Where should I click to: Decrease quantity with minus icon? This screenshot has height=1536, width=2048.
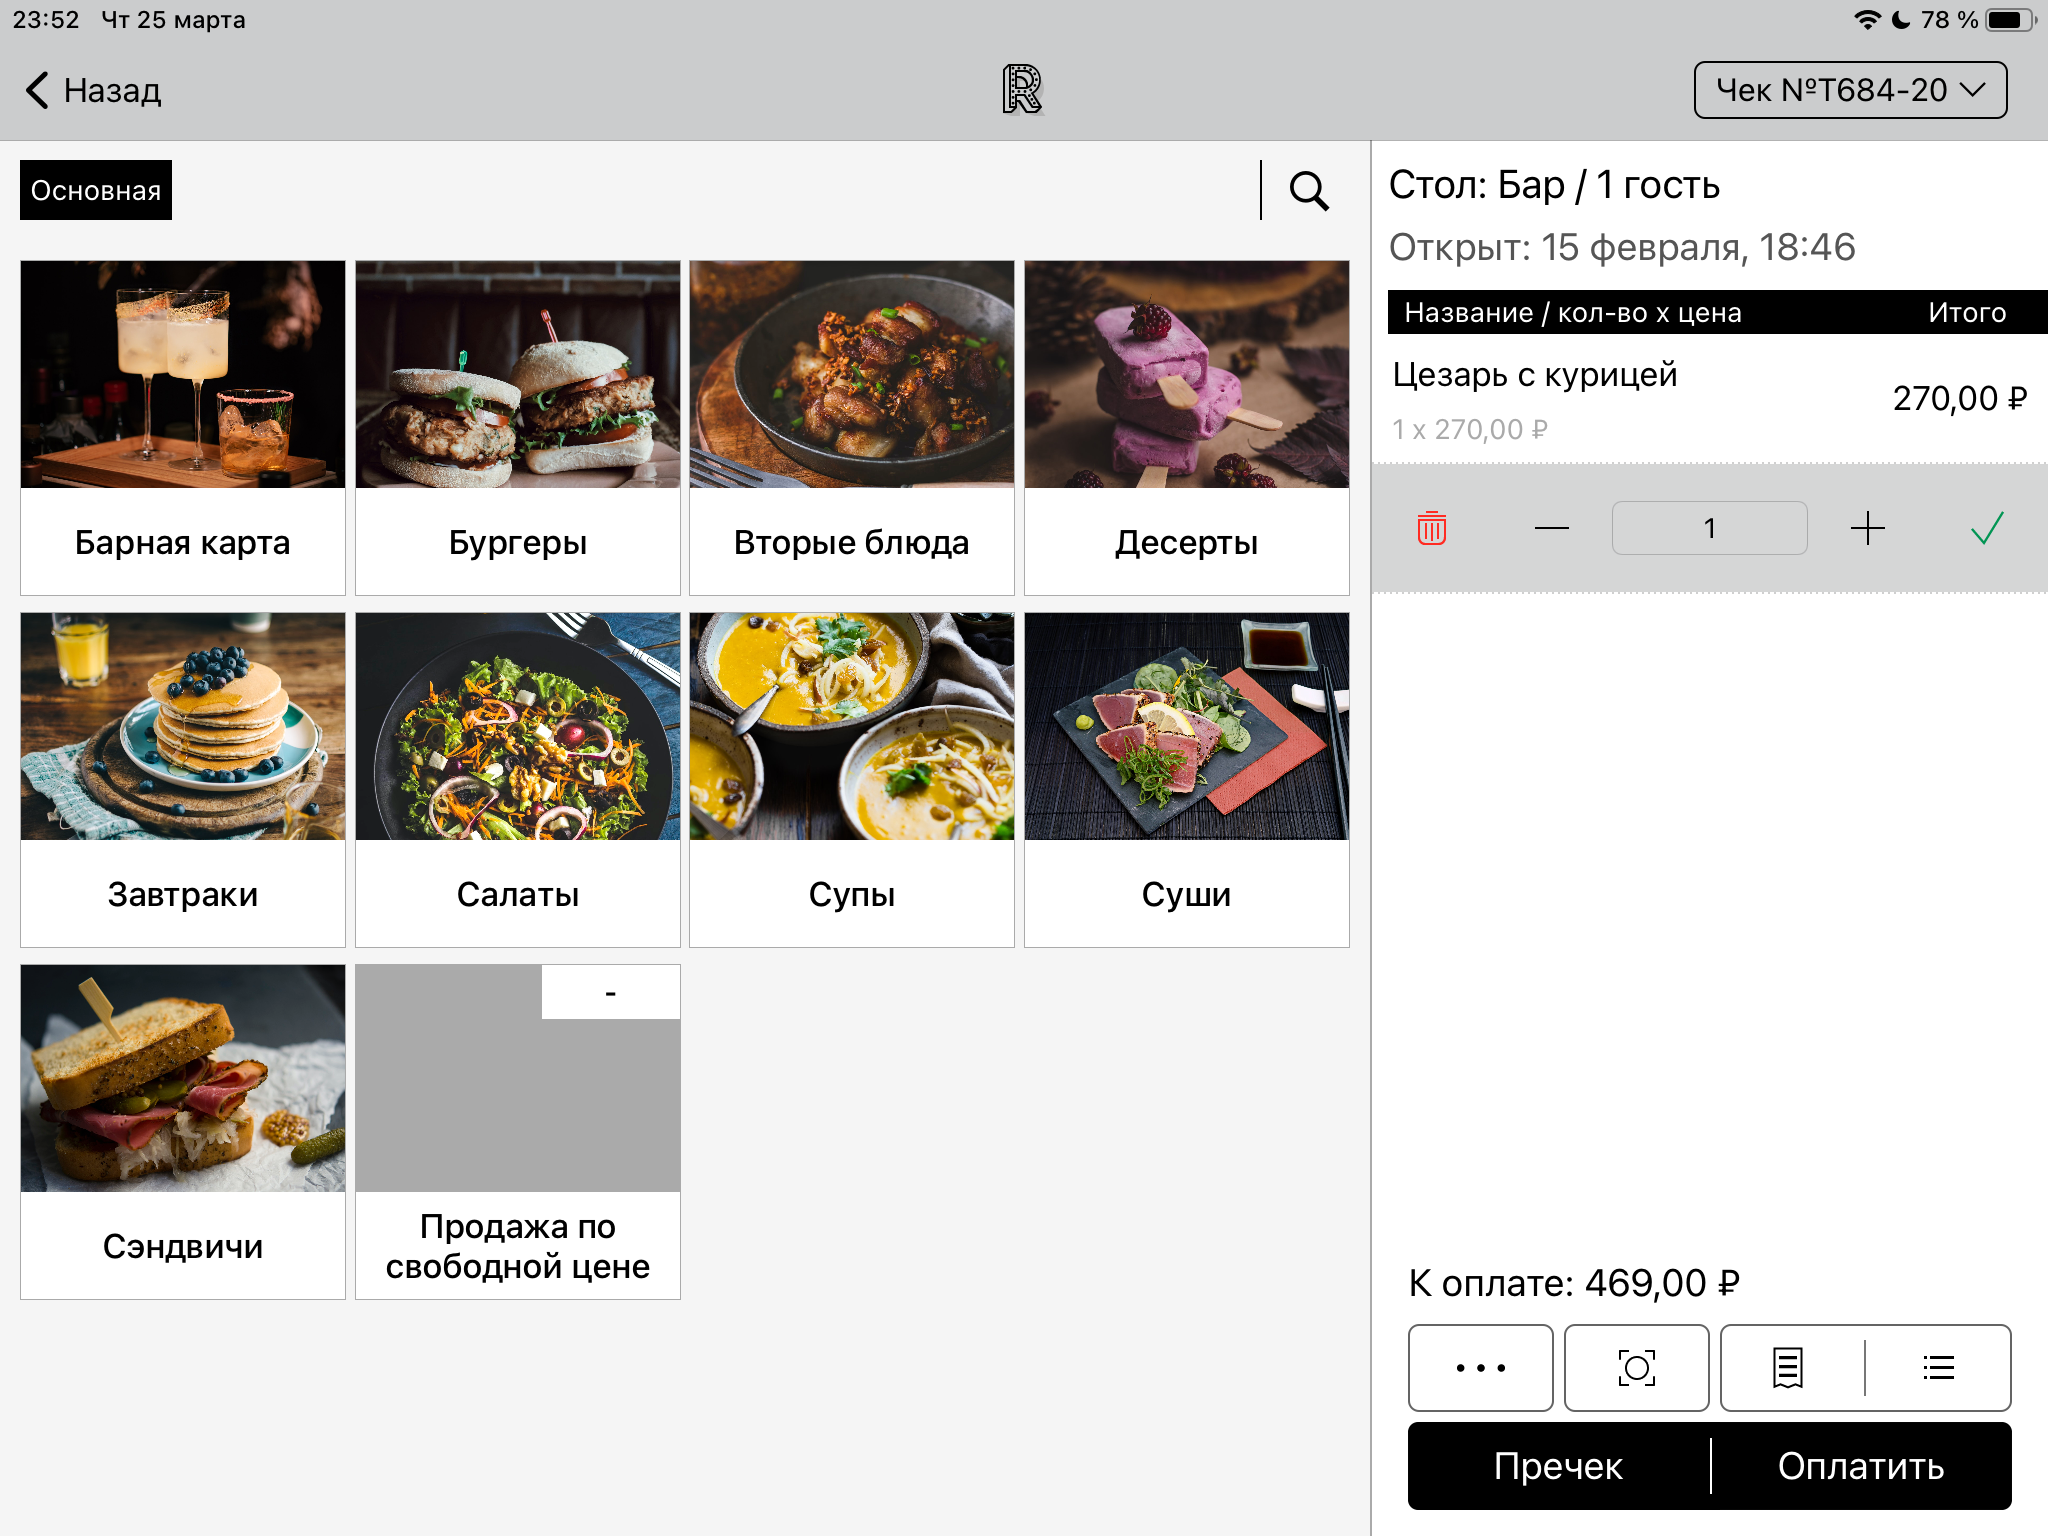(1551, 528)
